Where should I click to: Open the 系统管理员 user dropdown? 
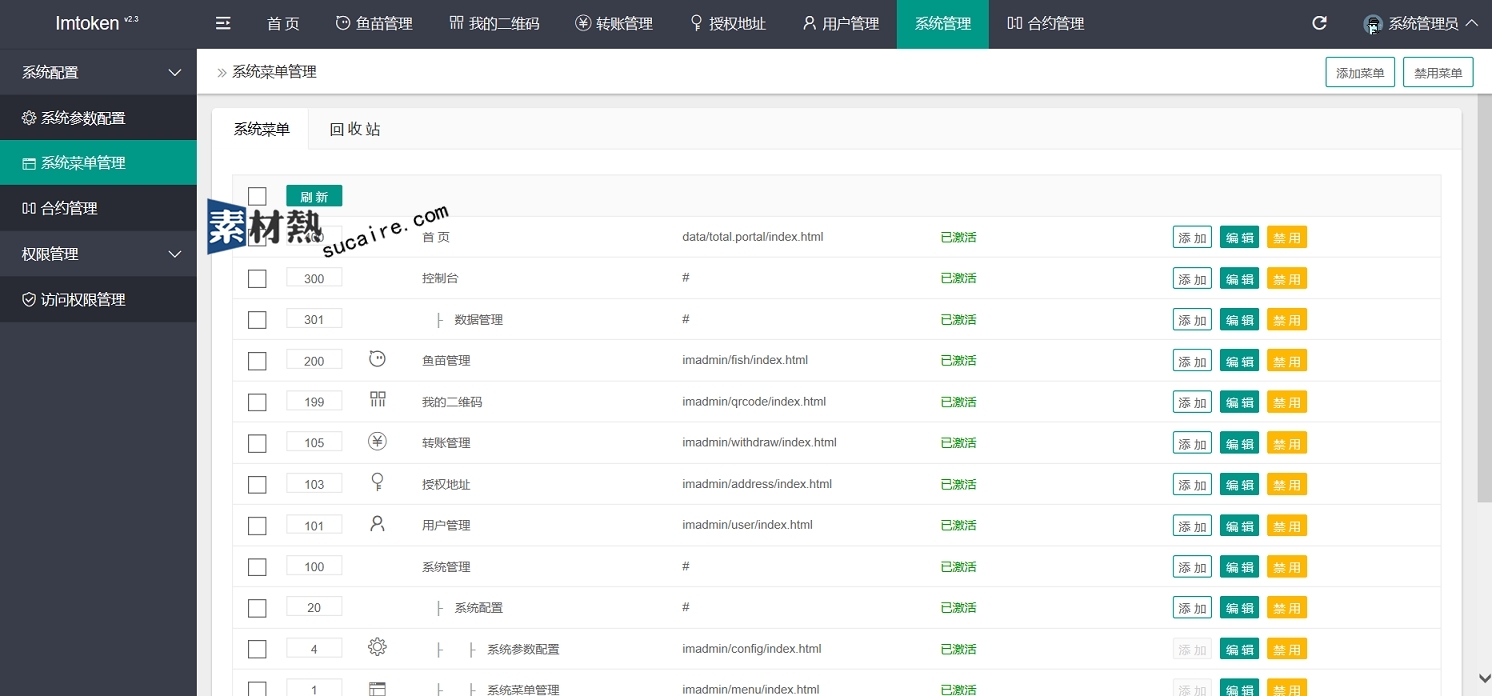click(1421, 24)
